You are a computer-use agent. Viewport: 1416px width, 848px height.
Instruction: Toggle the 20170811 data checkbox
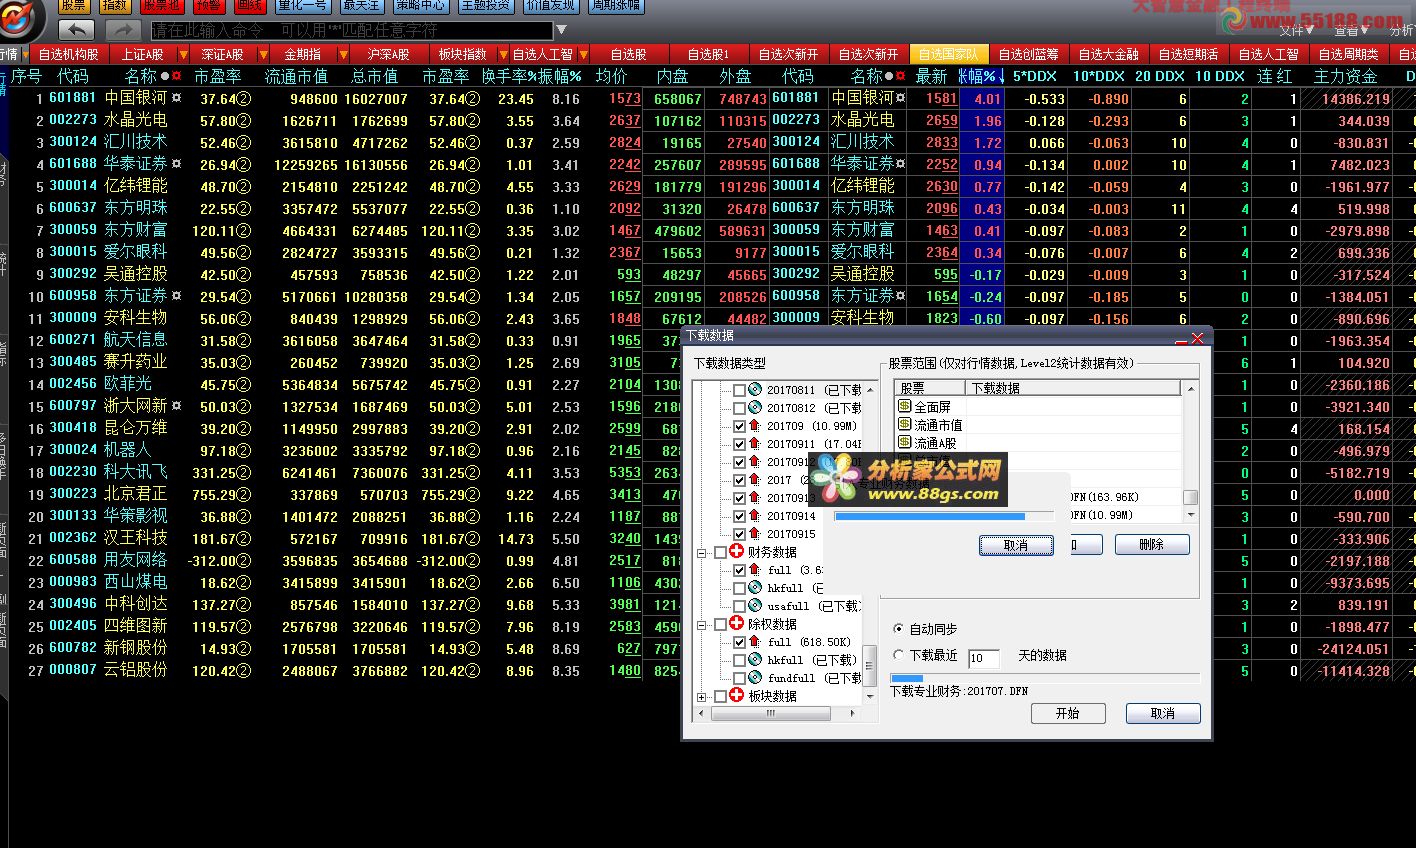740,390
